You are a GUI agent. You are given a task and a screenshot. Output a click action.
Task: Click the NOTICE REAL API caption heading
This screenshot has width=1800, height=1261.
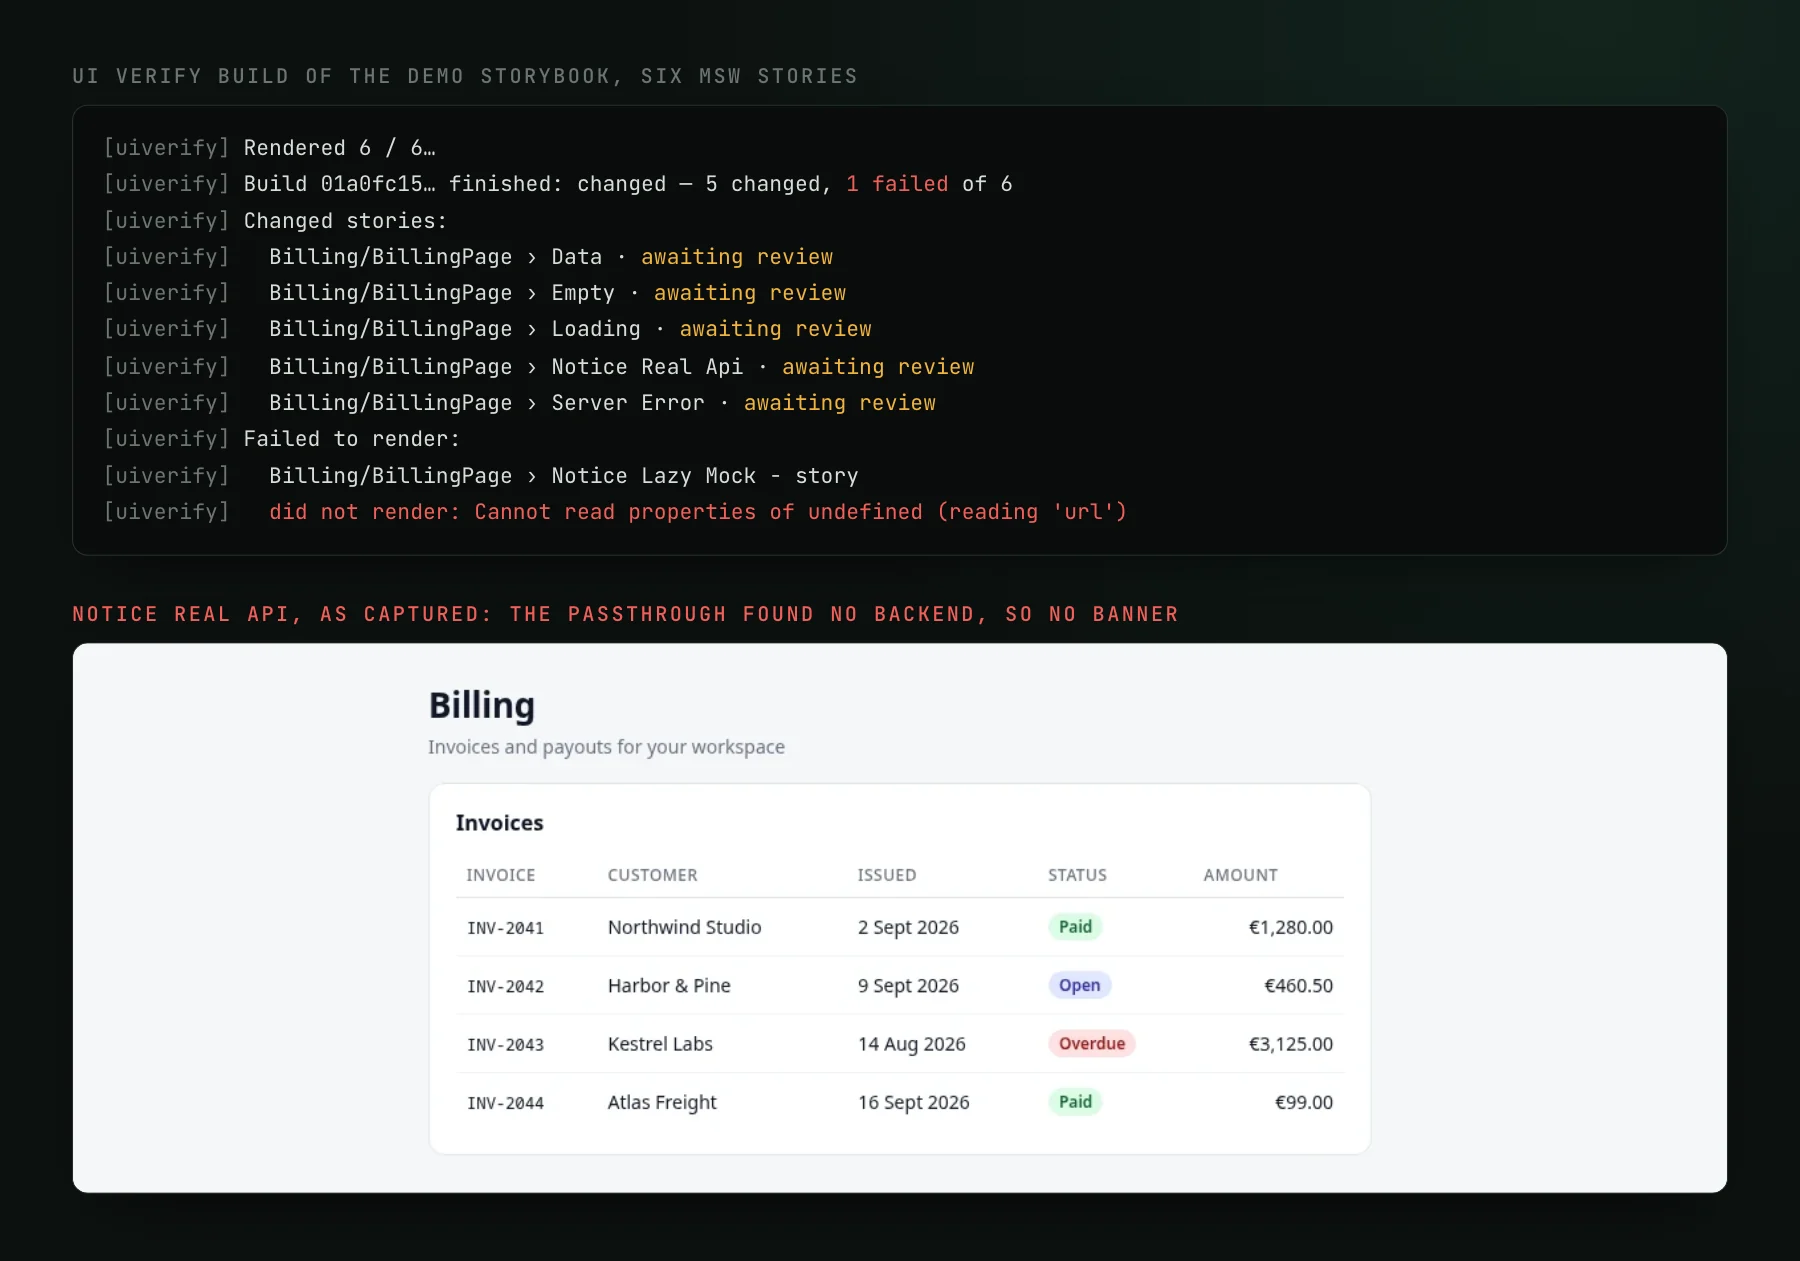625,614
